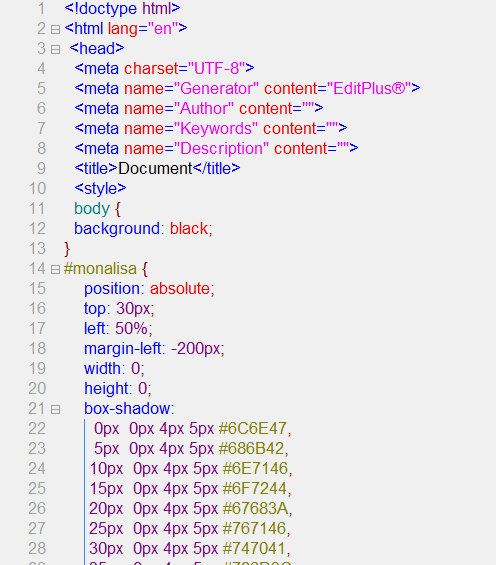The width and height of the screenshot is (496, 565).
Task: Click the body selector text
Action: point(92,209)
